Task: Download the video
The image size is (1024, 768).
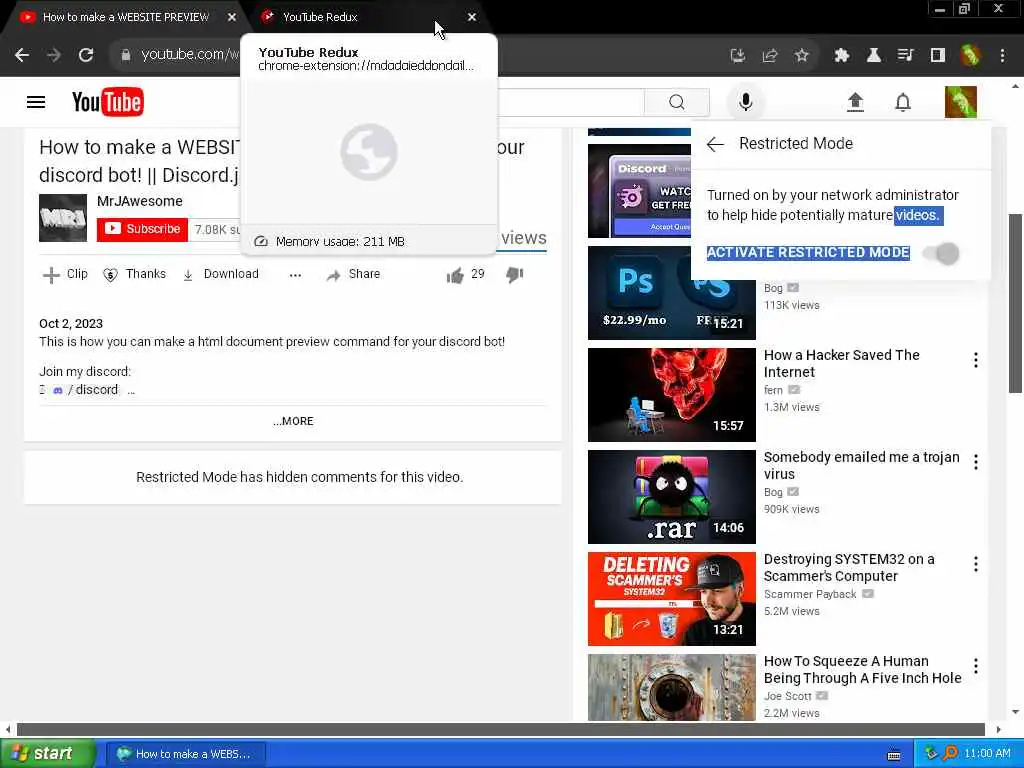Action: [x=220, y=274]
